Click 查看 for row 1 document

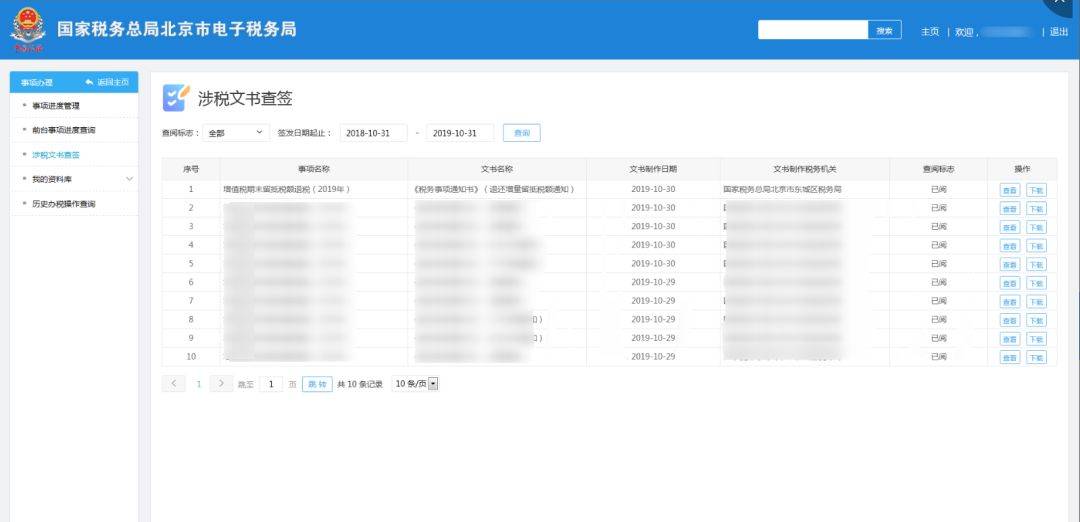1010,190
